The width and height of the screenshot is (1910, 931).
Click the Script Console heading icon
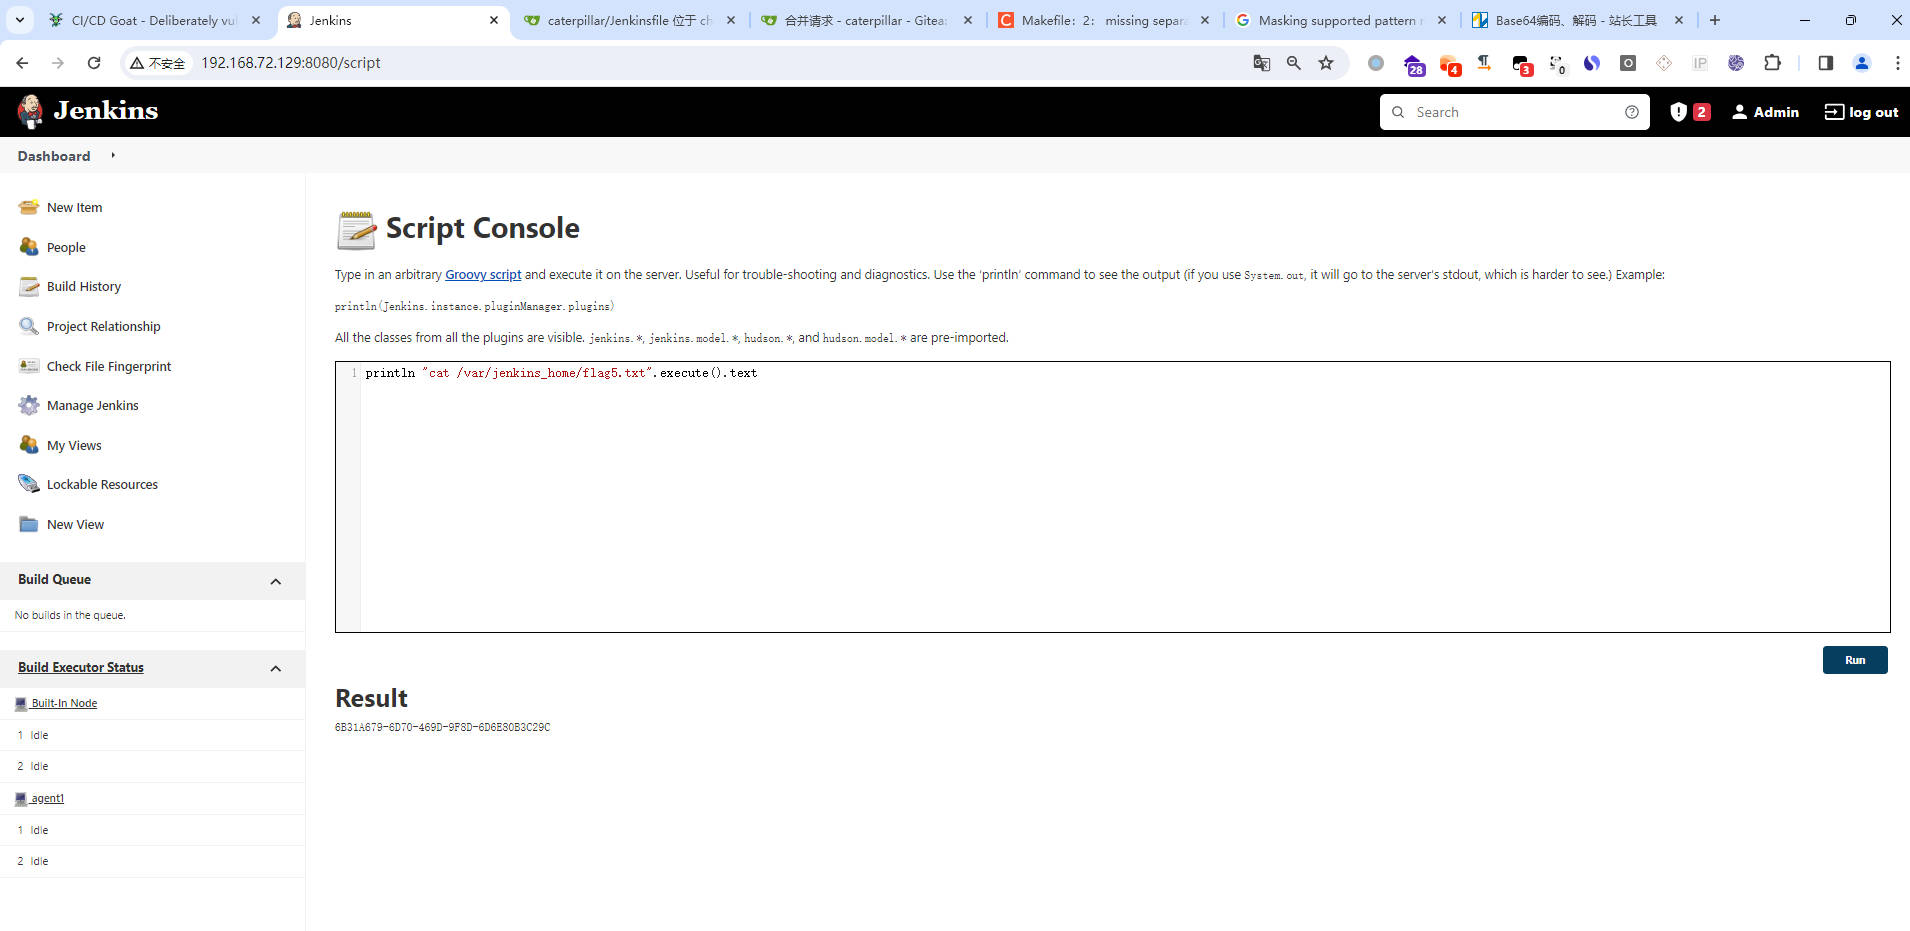[356, 230]
